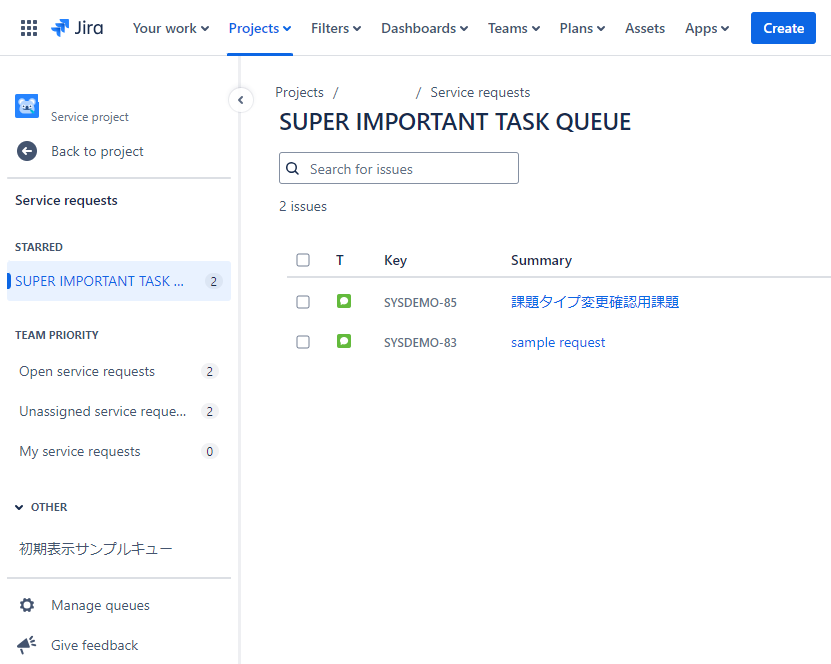Collapse the sidebar with the chevron button
This screenshot has width=831, height=664.
pos(241,100)
